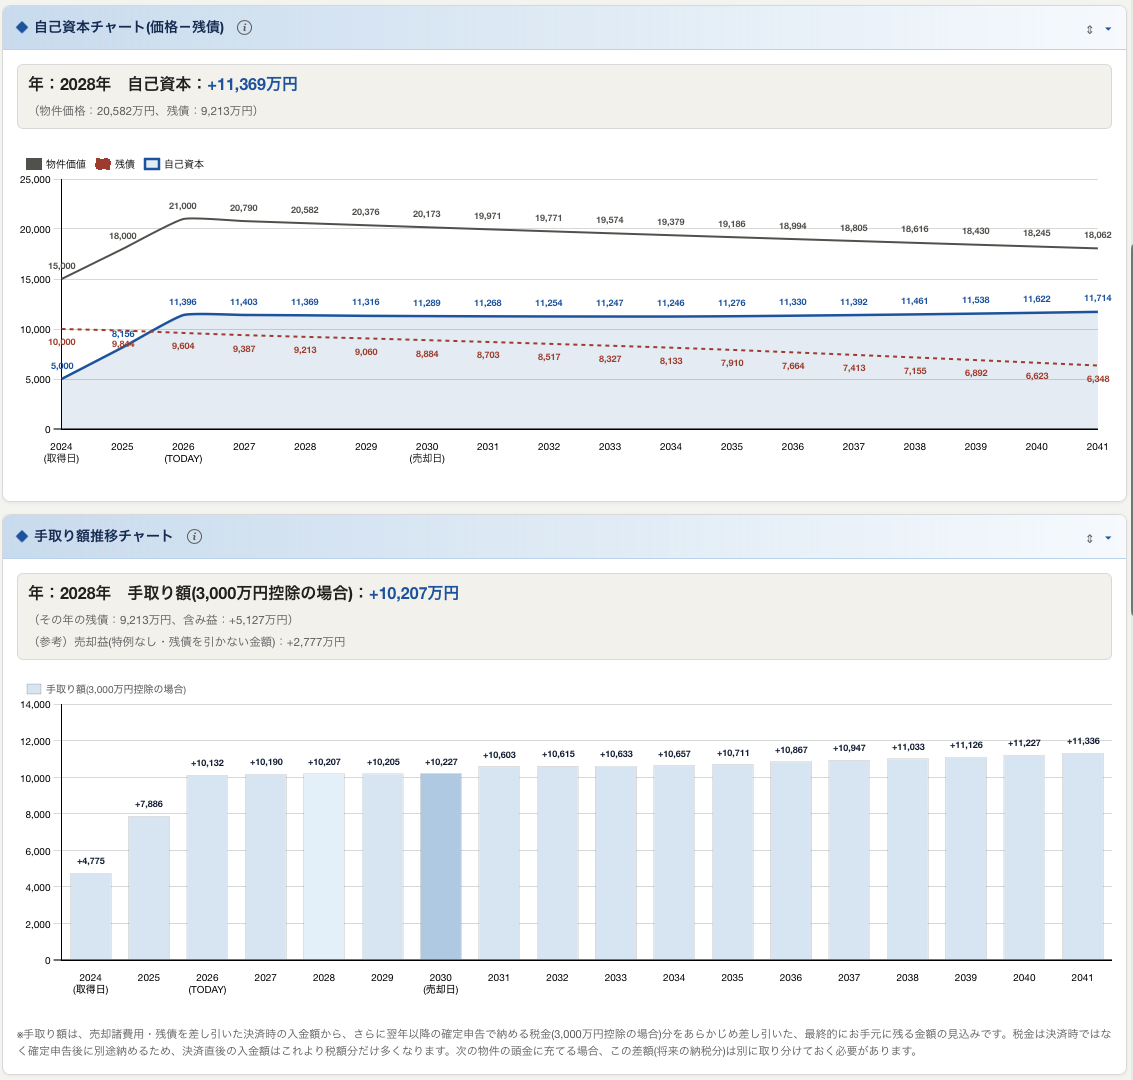1133x1080 pixels.
Task: Click the 8,884 loan balance label
Action: click(x=427, y=354)
